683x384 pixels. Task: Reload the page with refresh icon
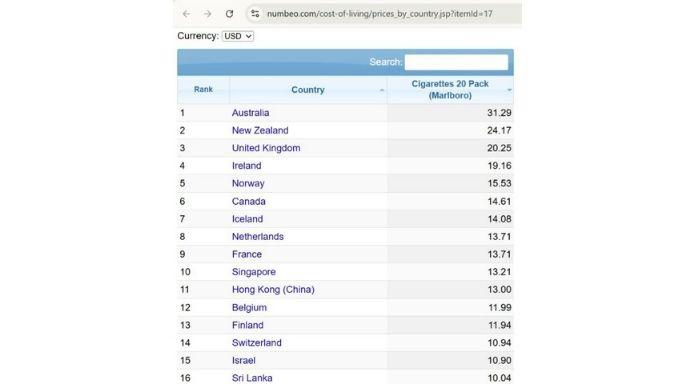pyautogui.click(x=229, y=14)
